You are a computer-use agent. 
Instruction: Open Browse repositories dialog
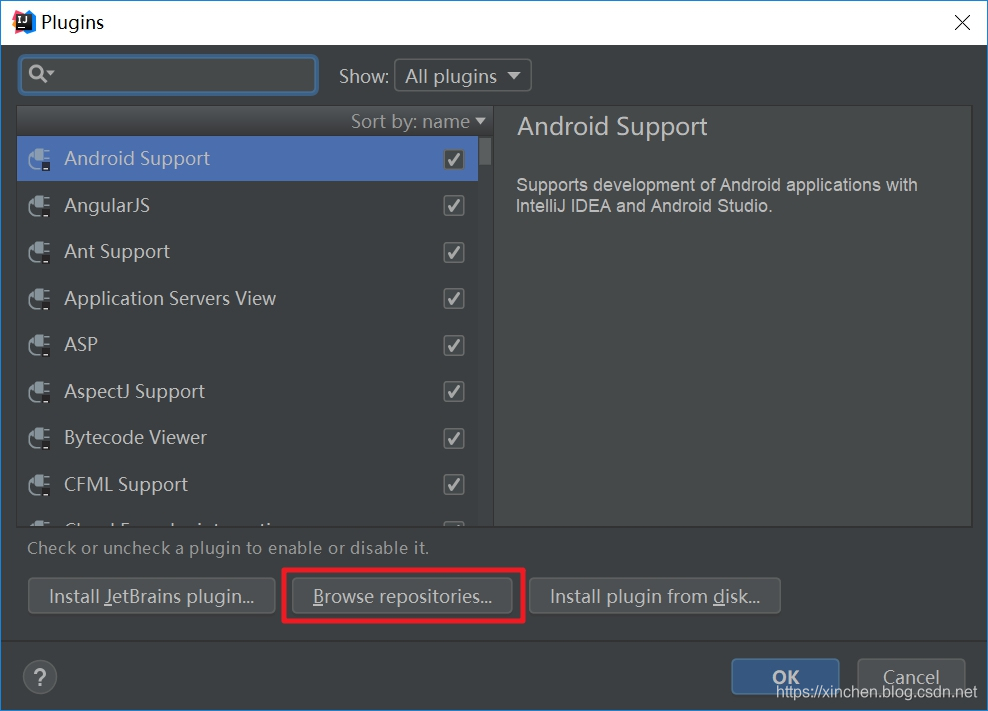pos(403,596)
